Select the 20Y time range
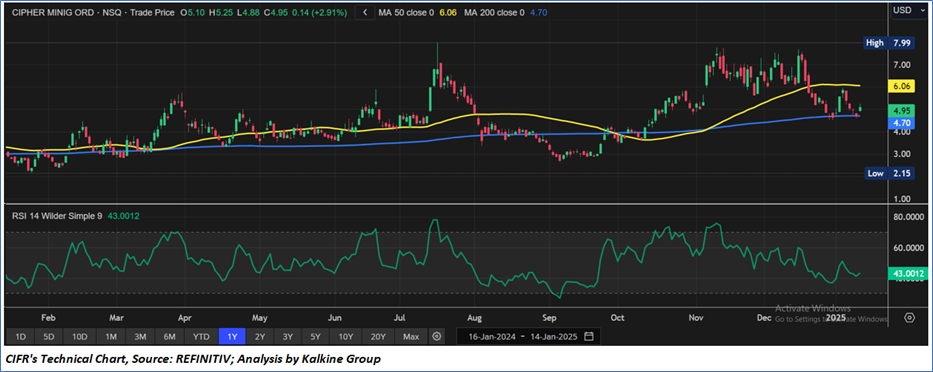This screenshot has width=933, height=372. point(378,337)
